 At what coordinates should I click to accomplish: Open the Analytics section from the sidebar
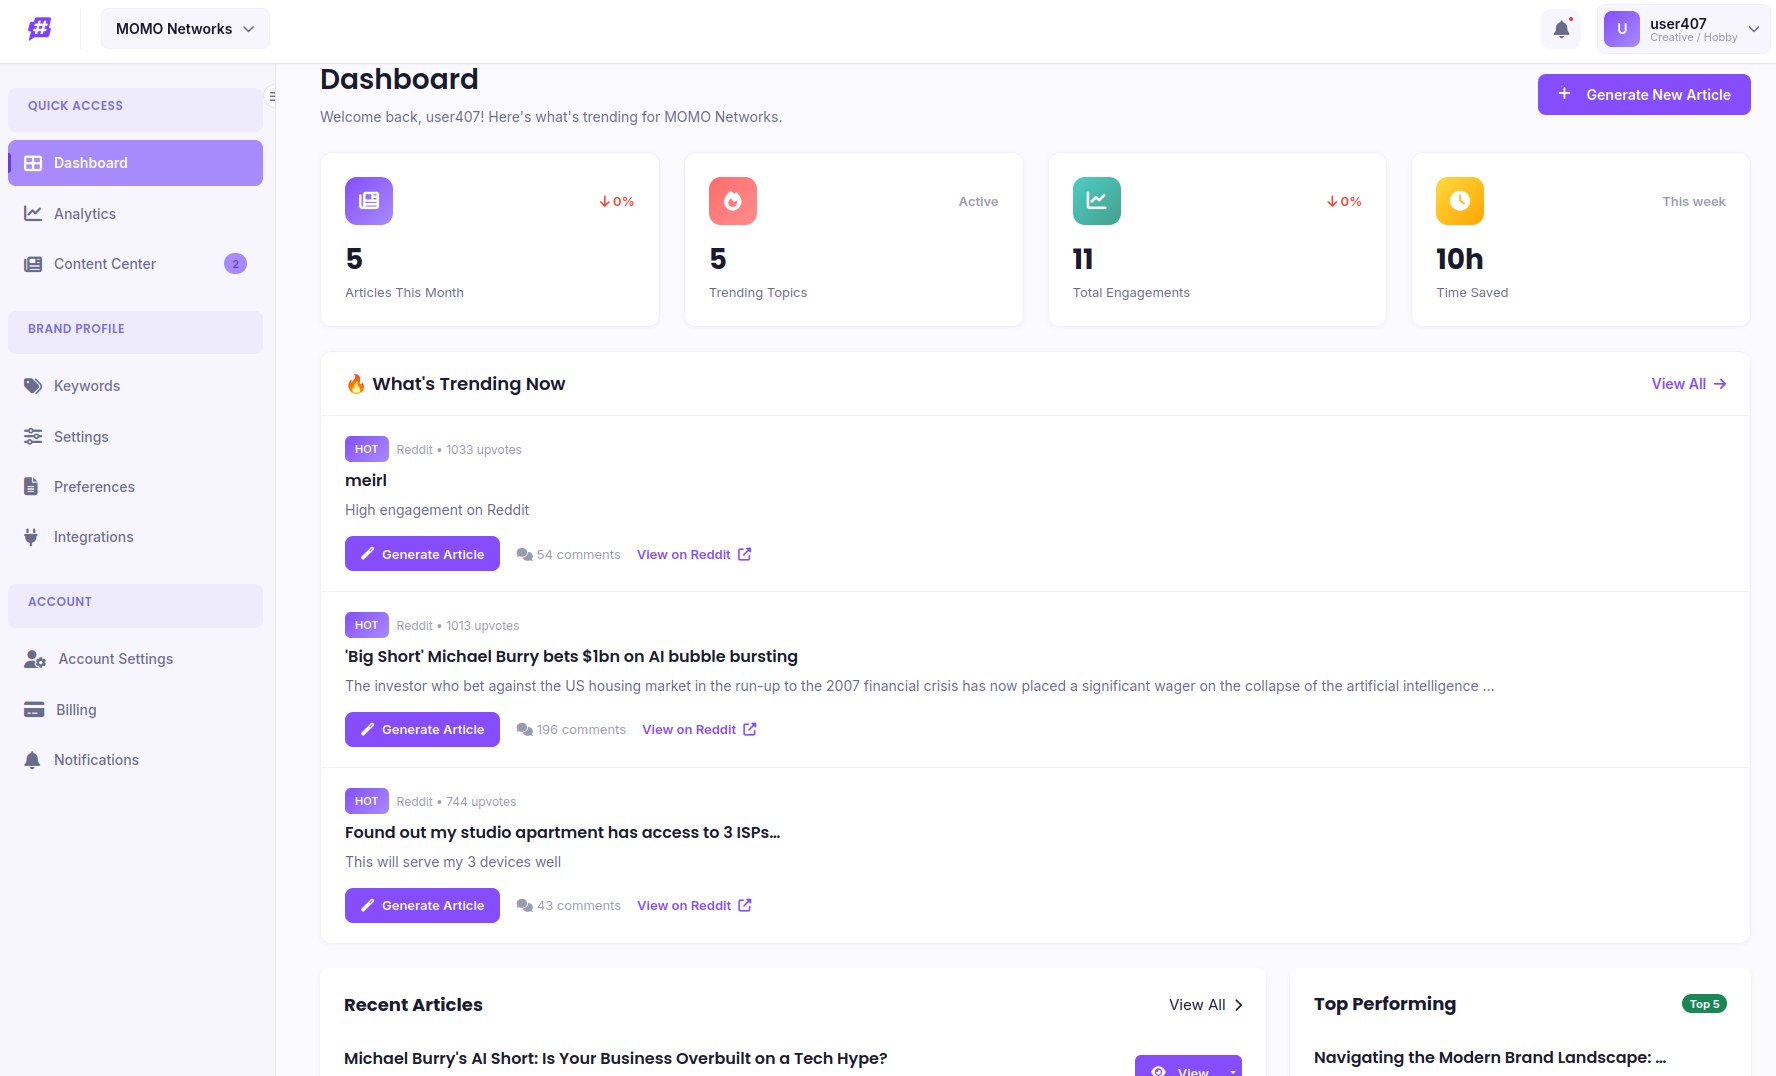[84, 213]
